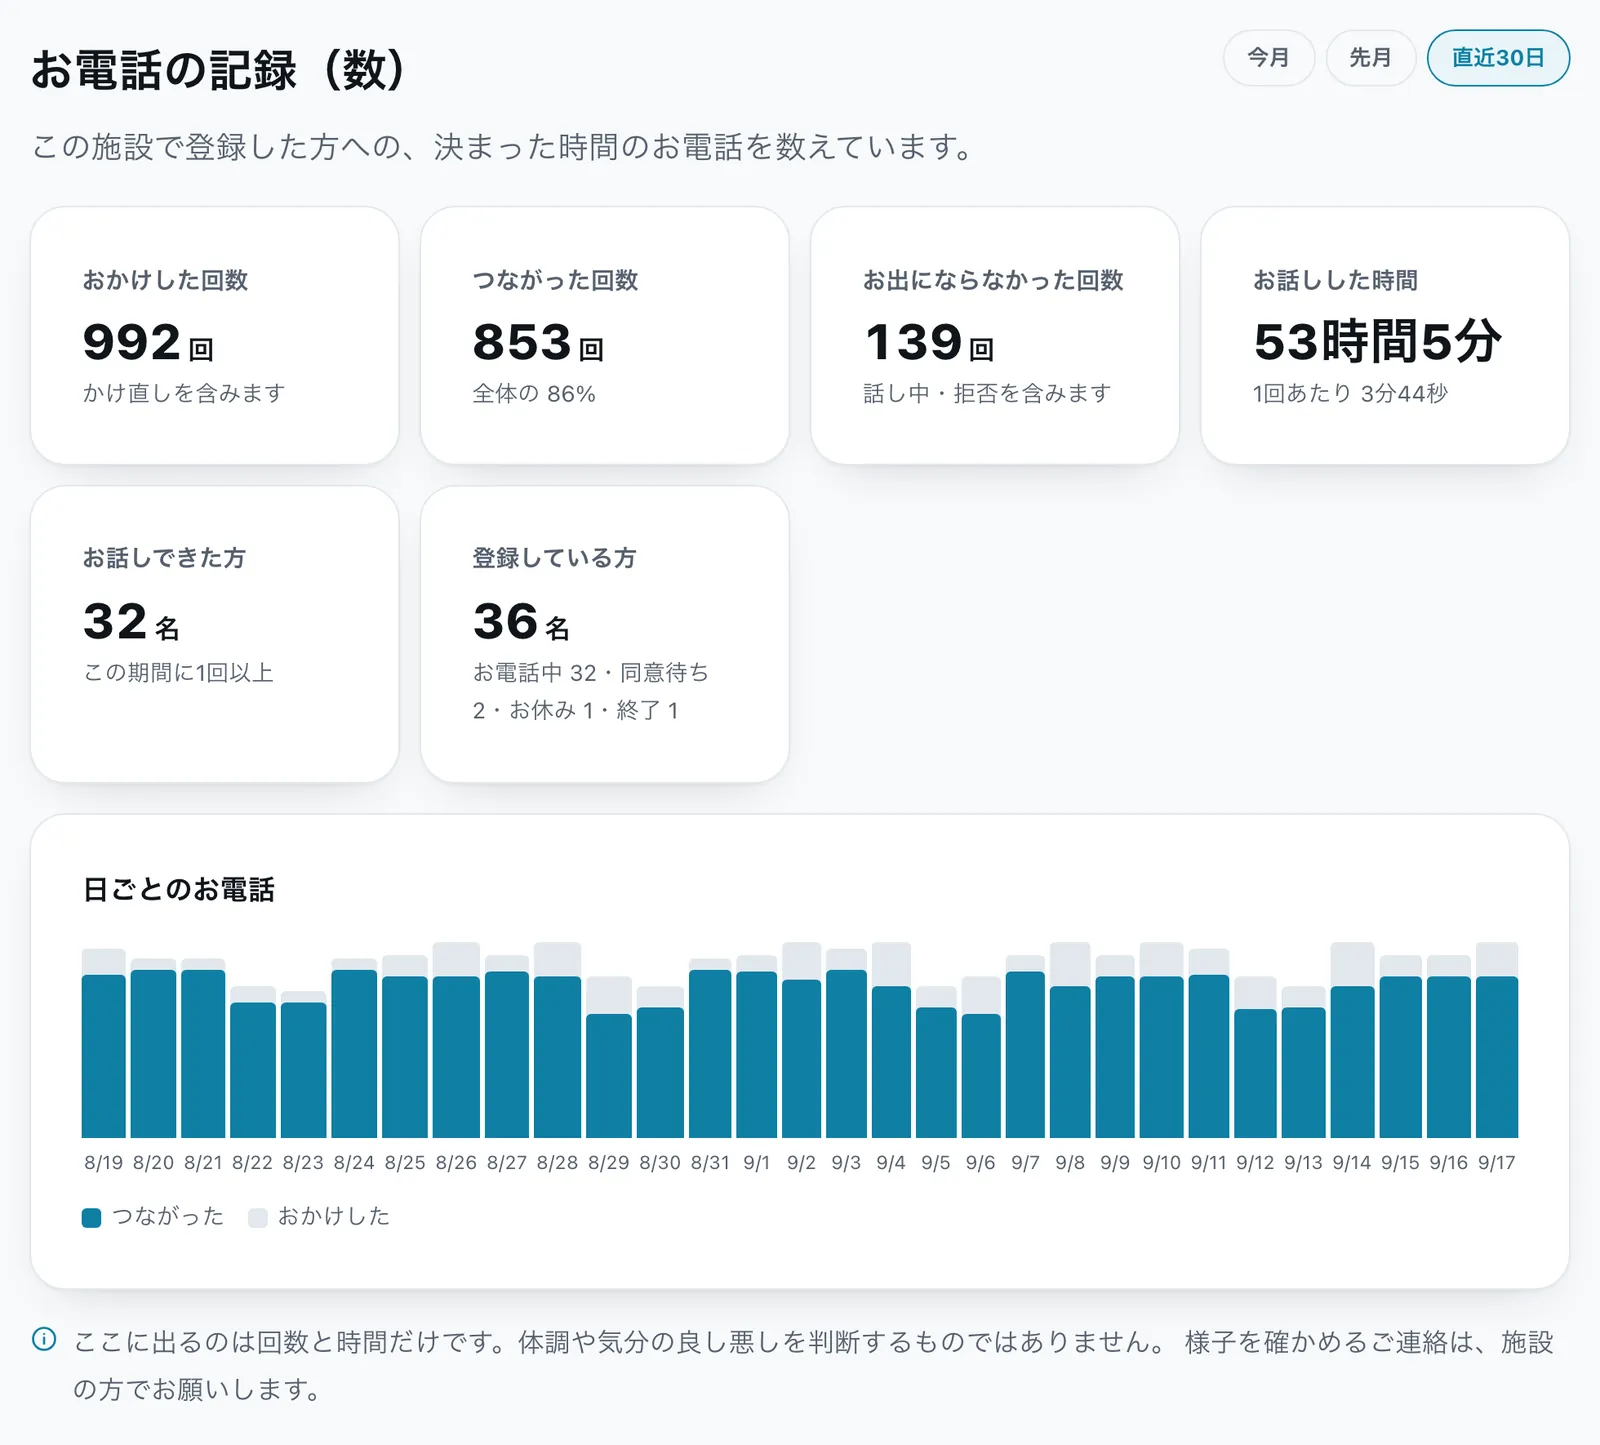Click the 話し中・拒否を含みます note
Image resolution: width=1600 pixels, height=1445 pixels.
pos(987,394)
